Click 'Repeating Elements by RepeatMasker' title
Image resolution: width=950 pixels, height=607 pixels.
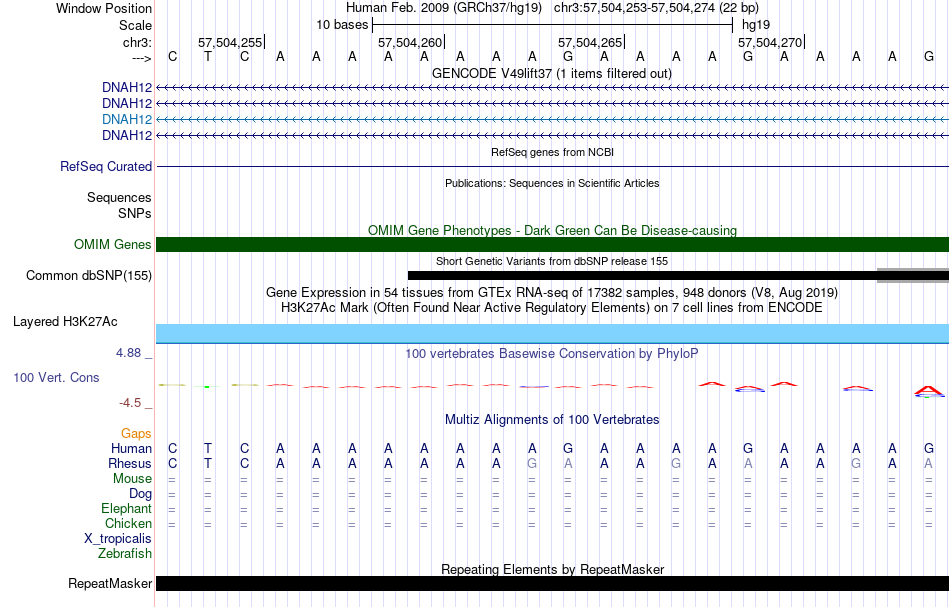click(553, 569)
